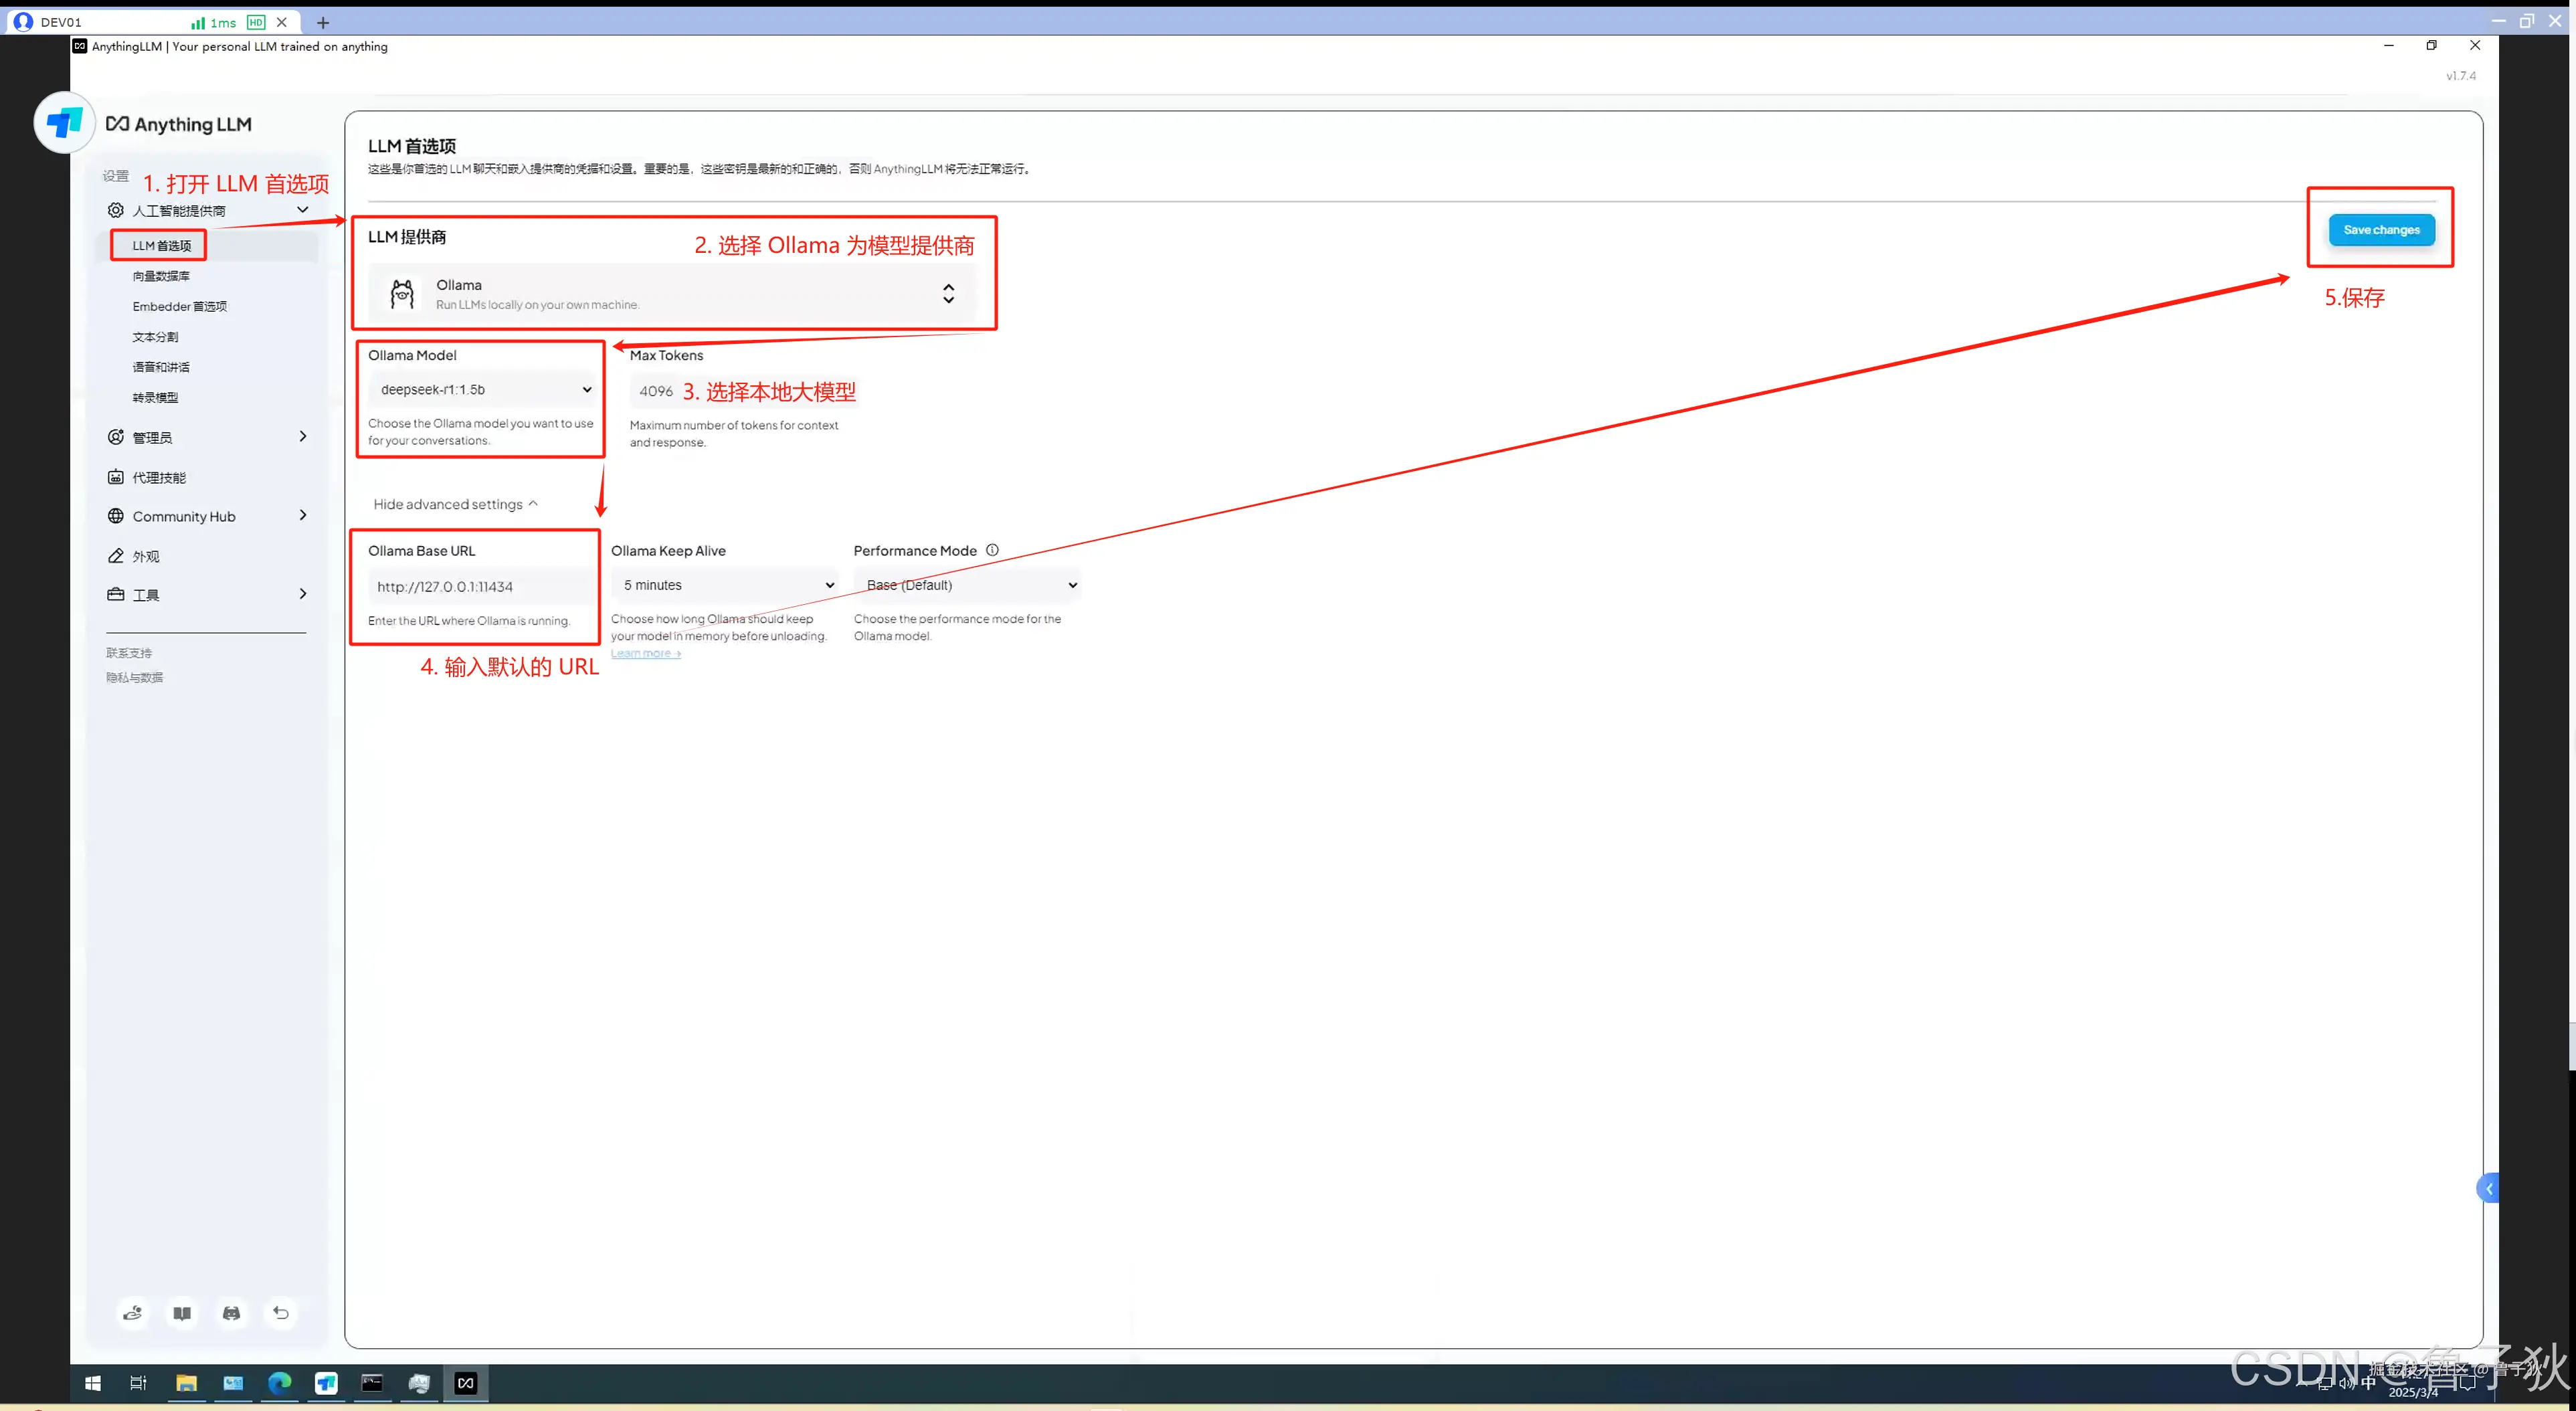Click the Performance Mode info icon
The image size is (2576, 1411).
tap(992, 550)
